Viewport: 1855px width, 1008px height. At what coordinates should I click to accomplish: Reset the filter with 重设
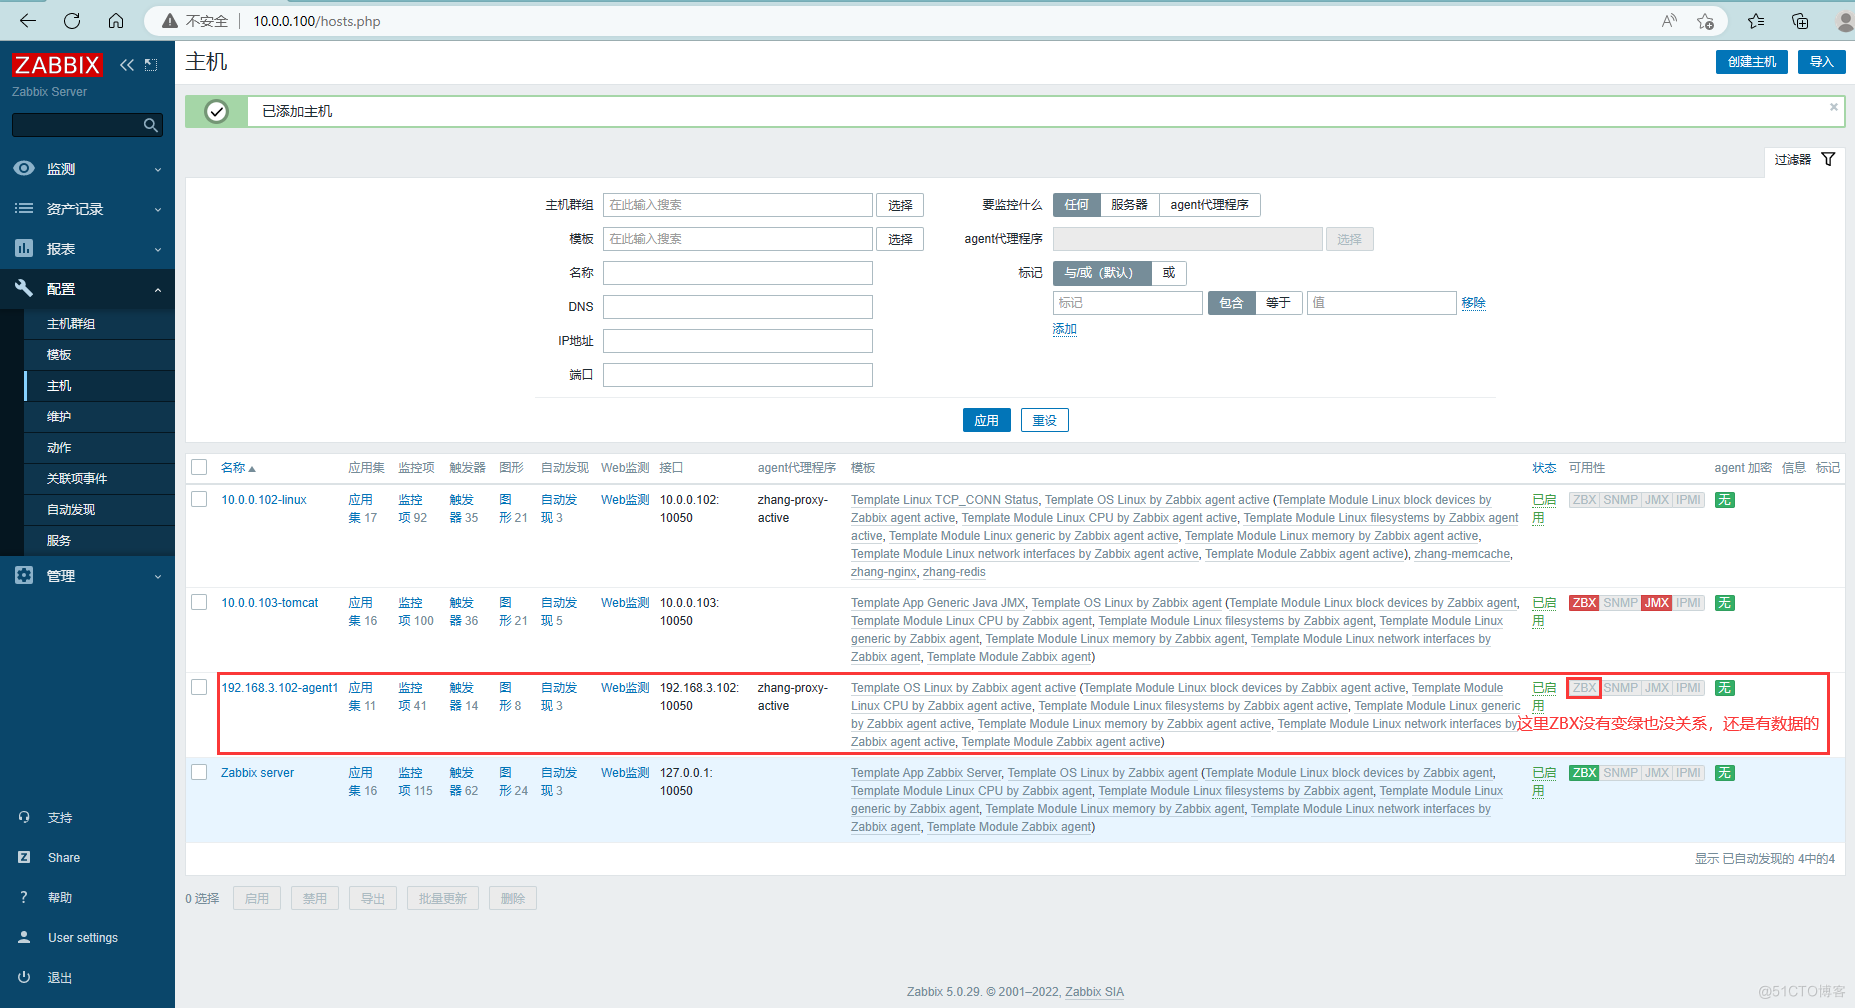pyautogui.click(x=1045, y=420)
